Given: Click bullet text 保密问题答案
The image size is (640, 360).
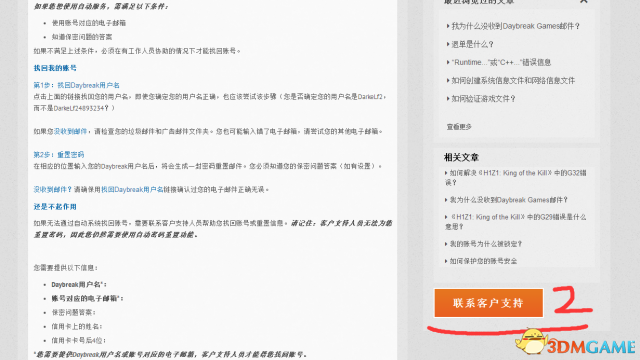Looking at the screenshot, I should [73, 313].
